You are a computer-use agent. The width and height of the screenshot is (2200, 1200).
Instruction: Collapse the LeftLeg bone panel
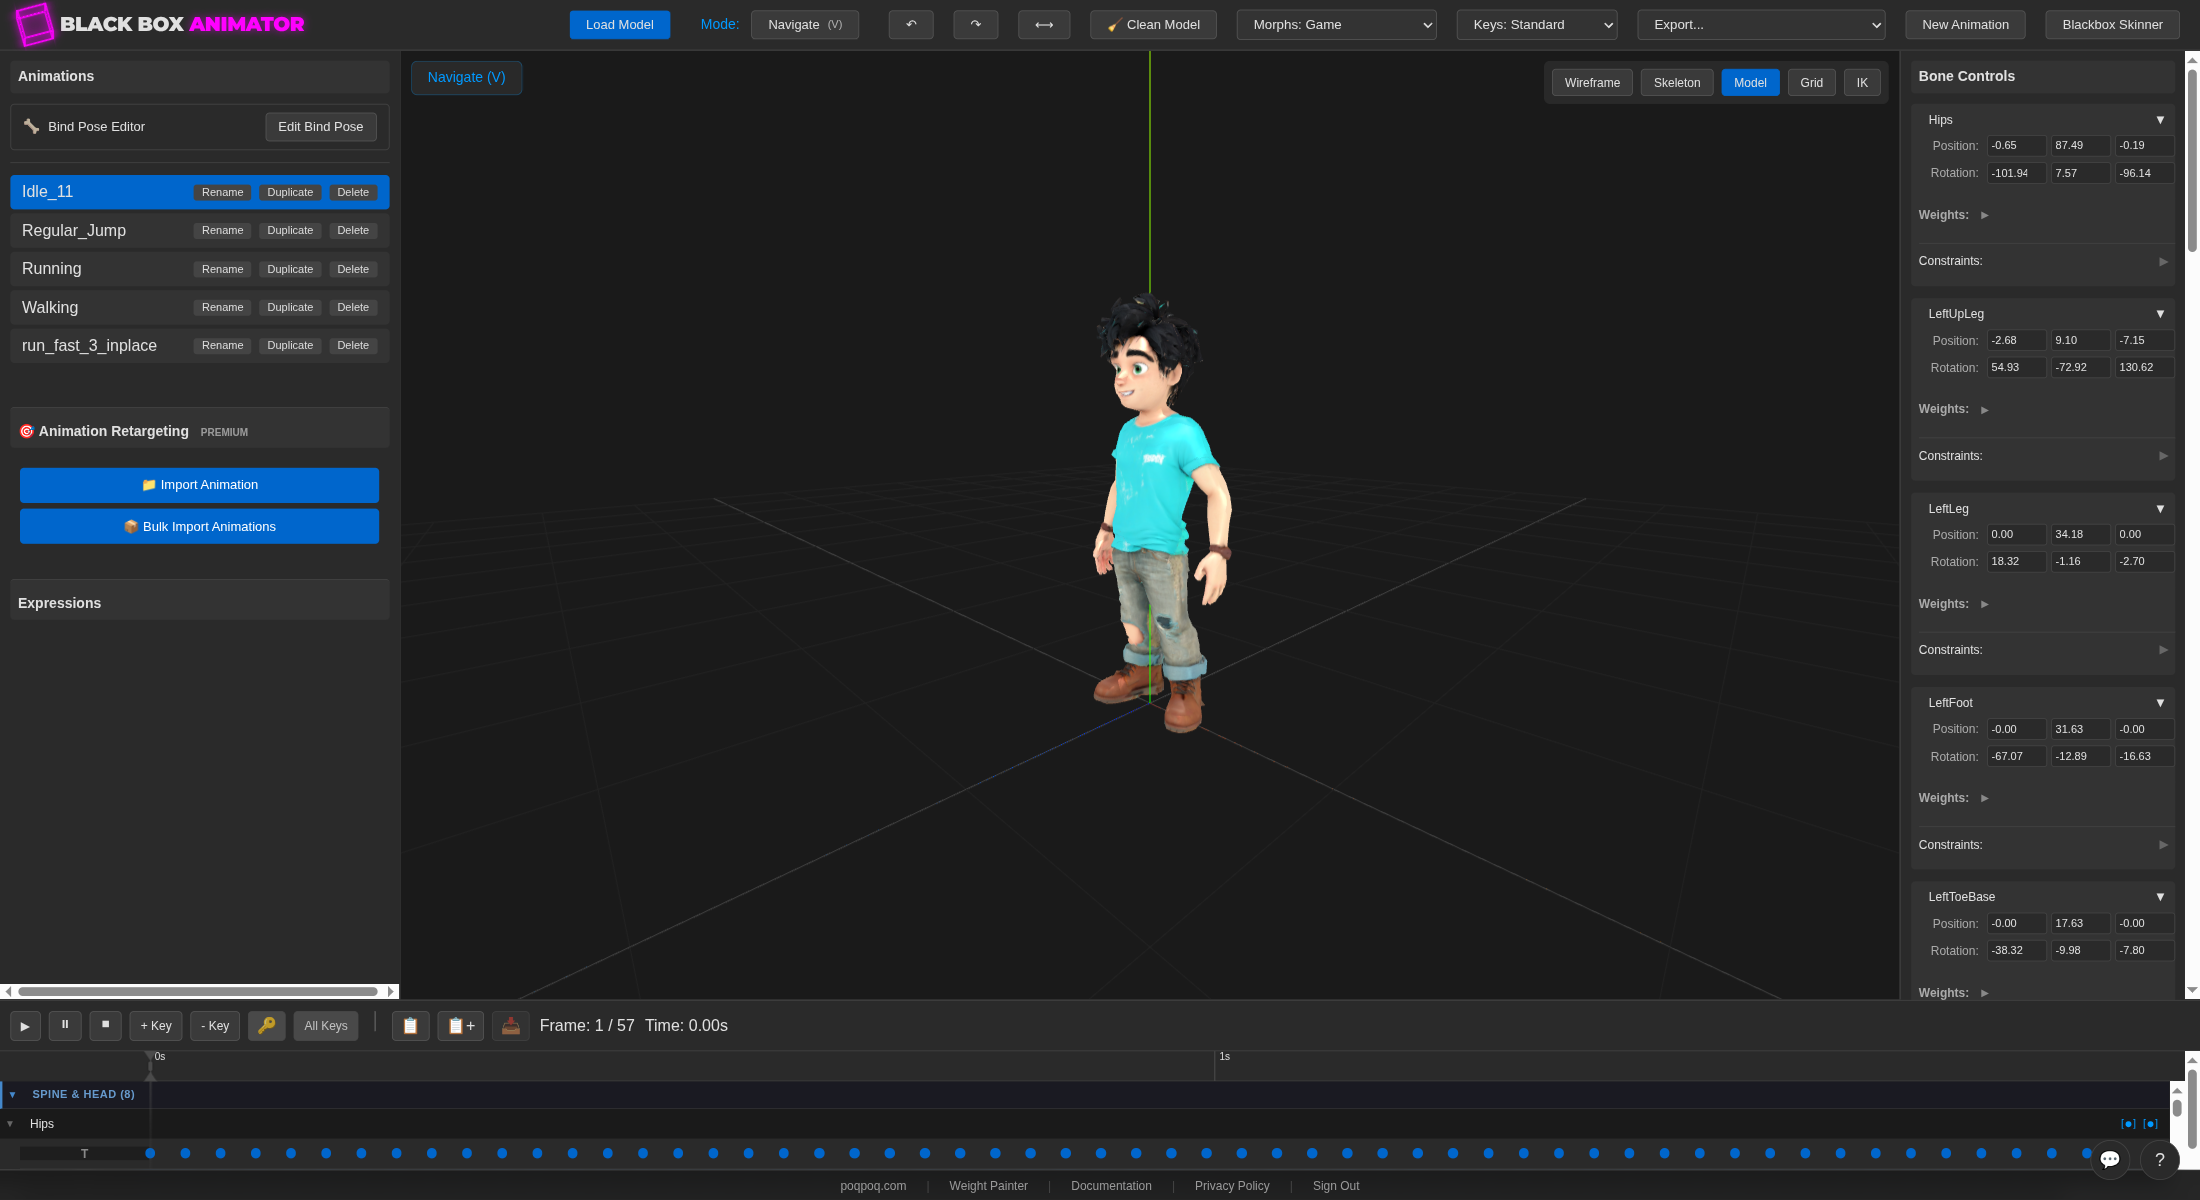tap(2160, 509)
